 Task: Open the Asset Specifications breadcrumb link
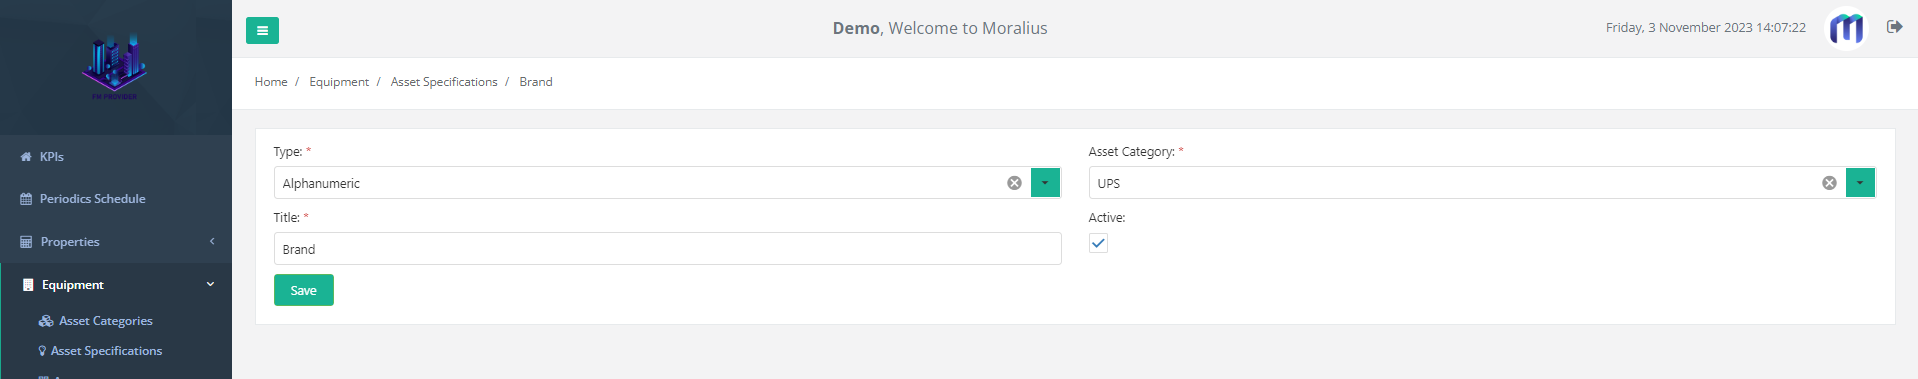[x=444, y=82]
